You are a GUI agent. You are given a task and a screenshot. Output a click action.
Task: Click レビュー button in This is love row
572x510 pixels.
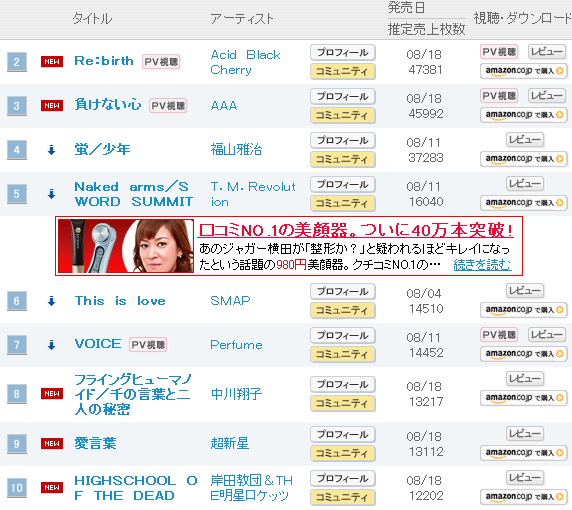[x=525, y=291]
